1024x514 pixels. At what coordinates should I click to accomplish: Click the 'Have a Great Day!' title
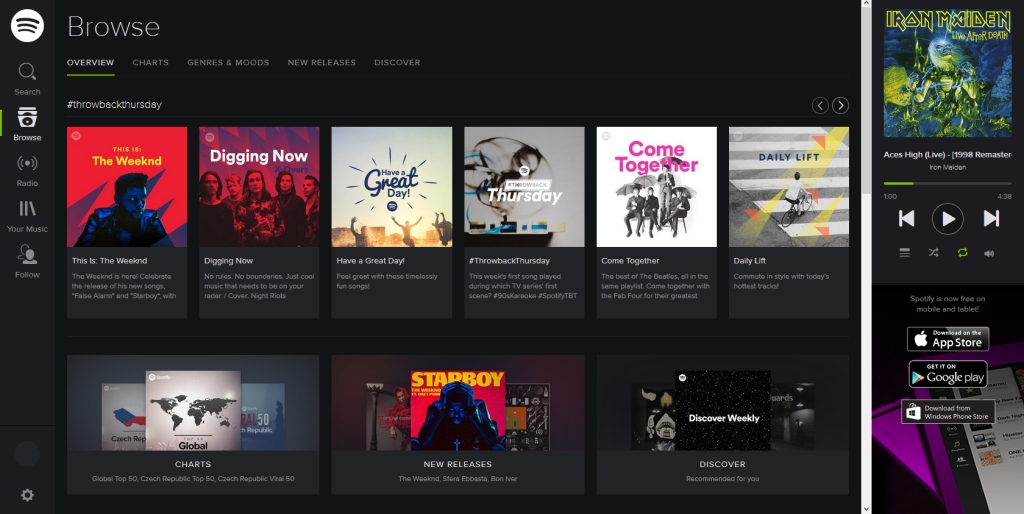point(370,261)
